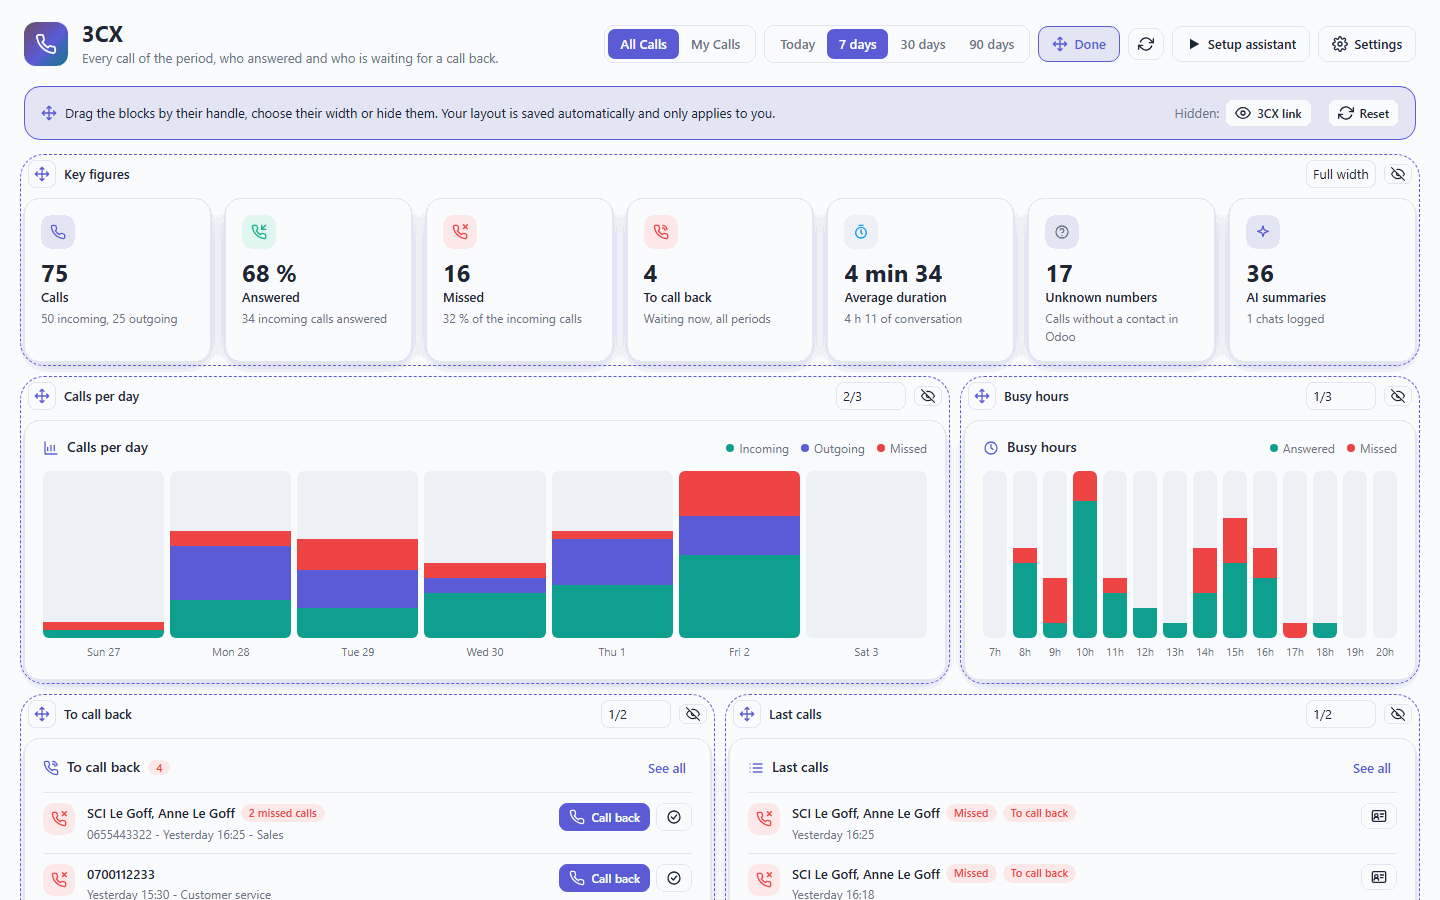
Task: Click the refresh icon next to Done
Action: 1146,44
